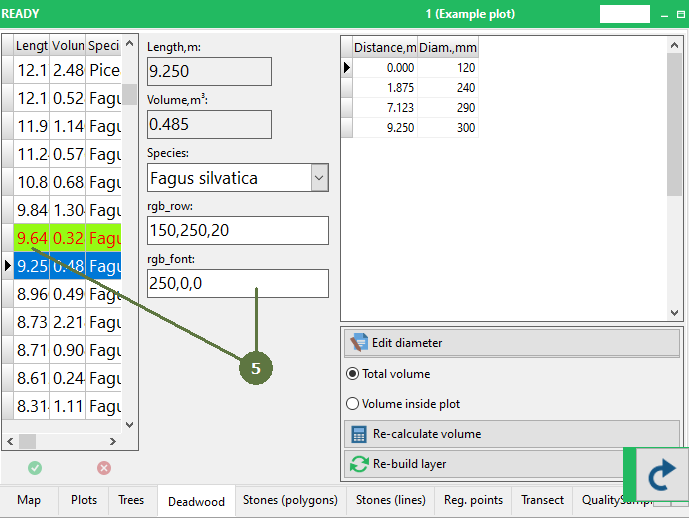
Task: Click the Re-calculate volume calculator icon
Action: coord(358,434)
